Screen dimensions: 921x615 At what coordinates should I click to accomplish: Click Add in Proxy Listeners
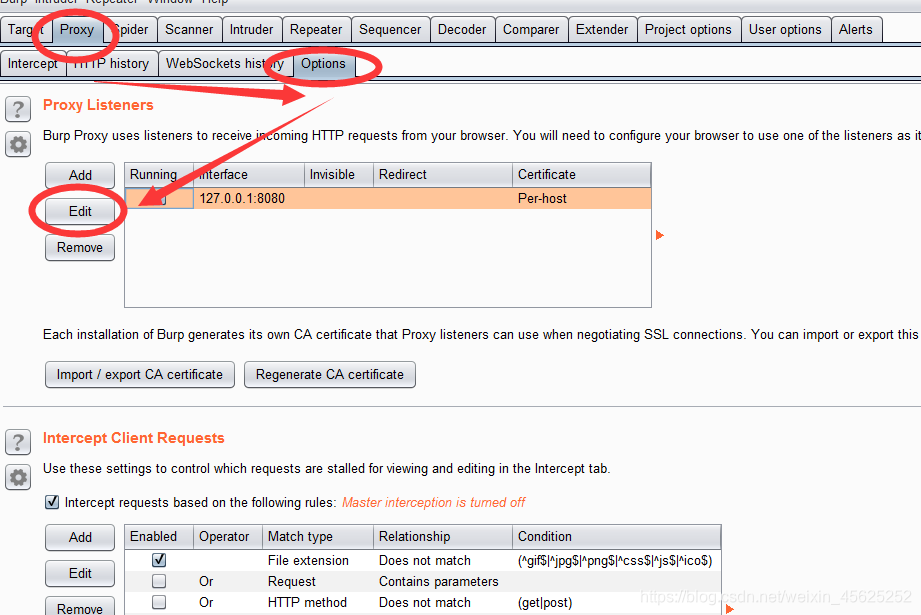[80, 175]
